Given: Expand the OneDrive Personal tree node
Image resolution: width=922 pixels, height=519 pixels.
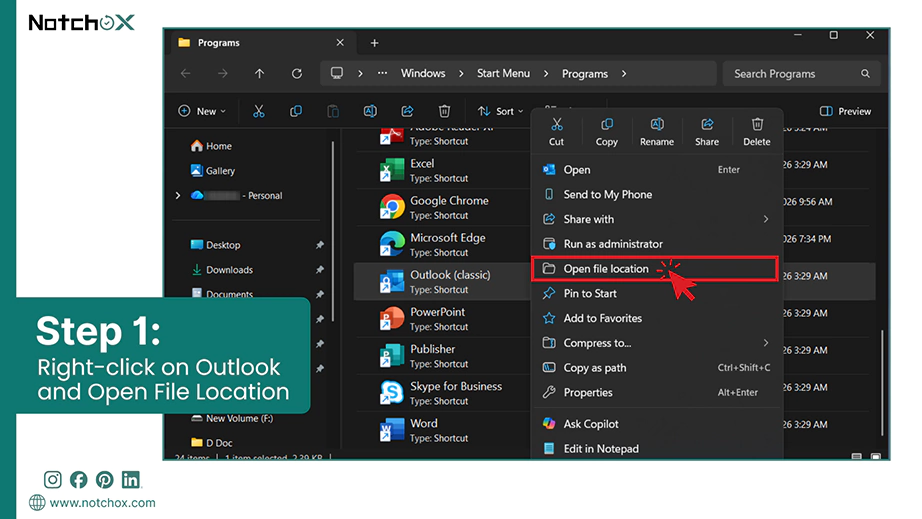Looking at the screenshot, I should click(x=178, y=195).
